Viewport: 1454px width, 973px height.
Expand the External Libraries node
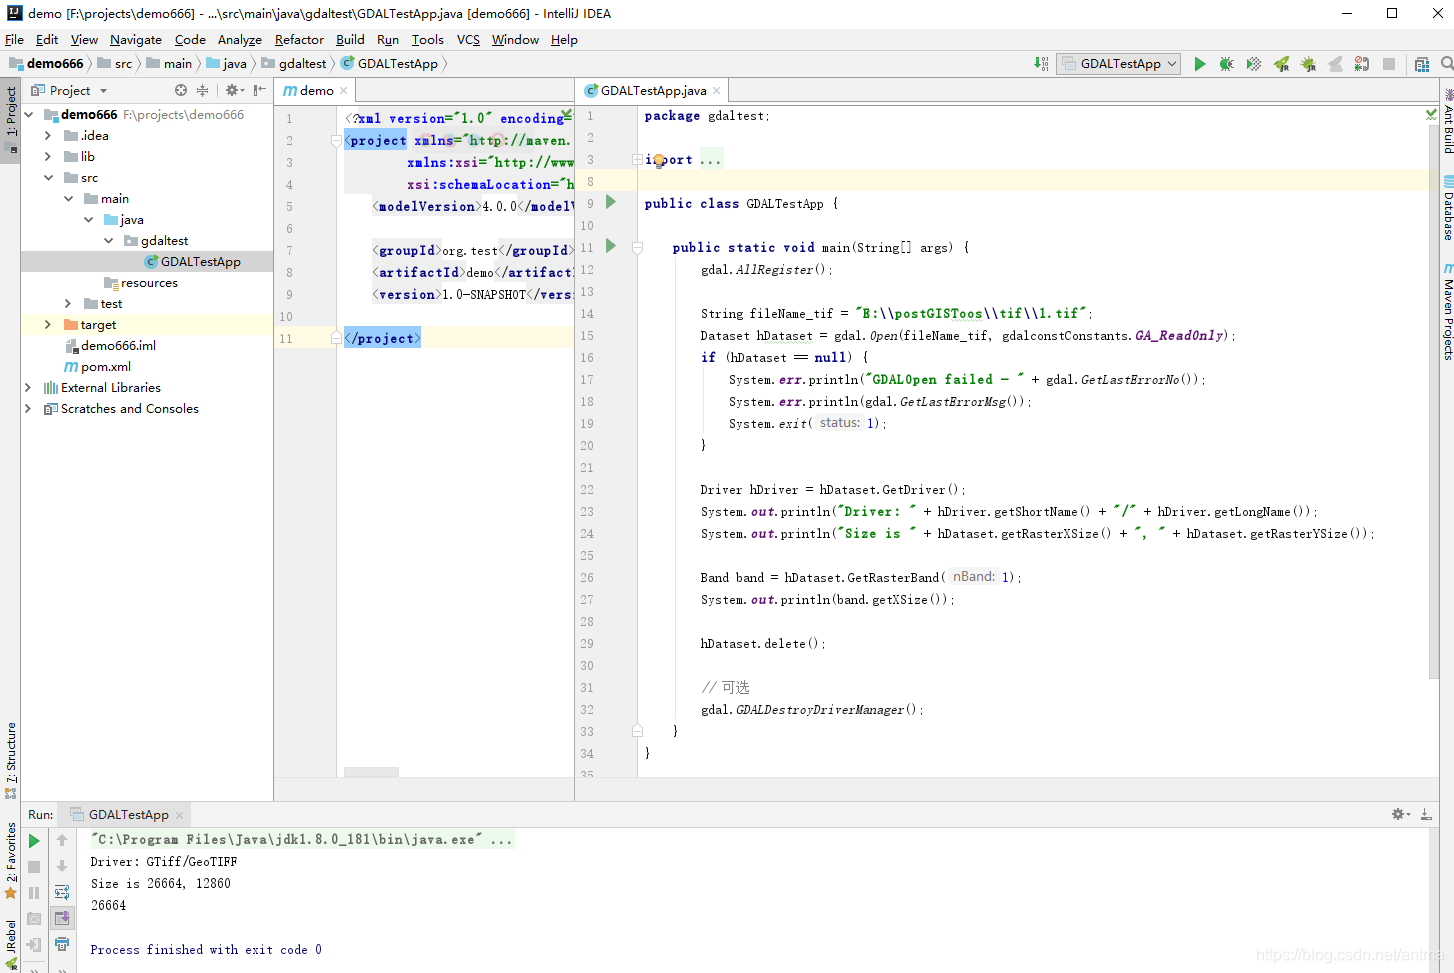(x=28, y=388)
